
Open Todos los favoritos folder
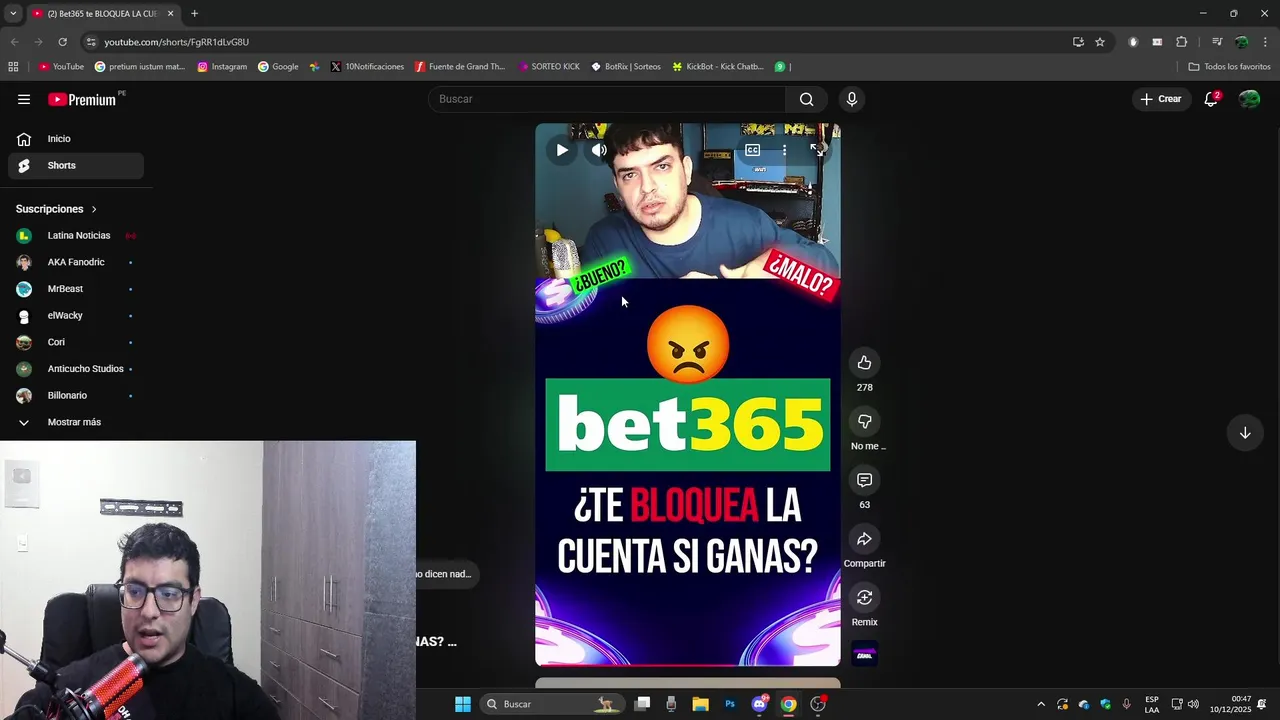coord(1229,67)
